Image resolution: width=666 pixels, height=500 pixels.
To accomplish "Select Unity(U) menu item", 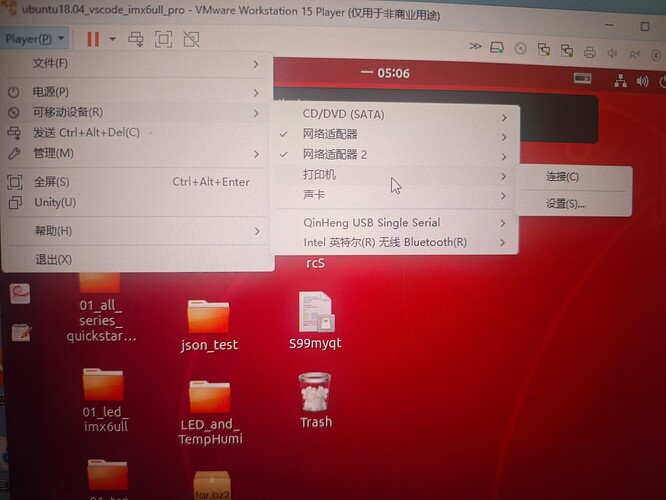I will (x=136, y=203).
